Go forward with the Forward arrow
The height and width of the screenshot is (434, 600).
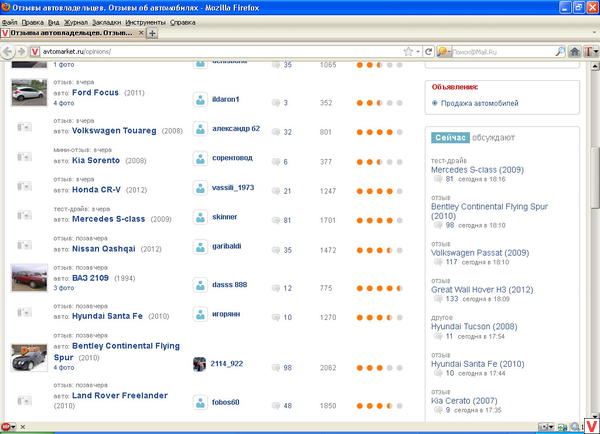pyautogui.click(x=21, y=51)
